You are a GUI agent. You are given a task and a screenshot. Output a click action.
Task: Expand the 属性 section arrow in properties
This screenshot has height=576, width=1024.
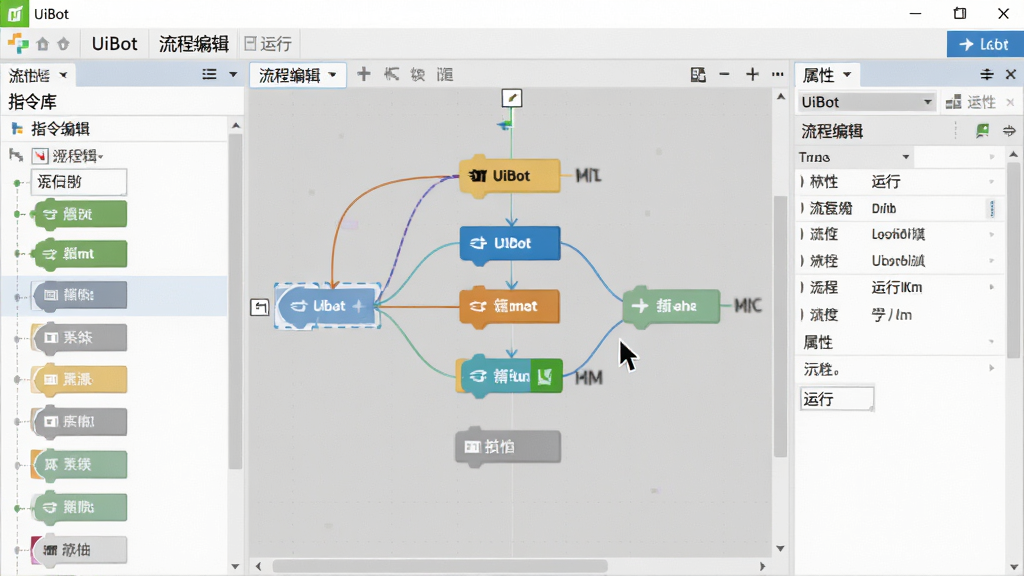pyautogui.click(x=992, y=342)
